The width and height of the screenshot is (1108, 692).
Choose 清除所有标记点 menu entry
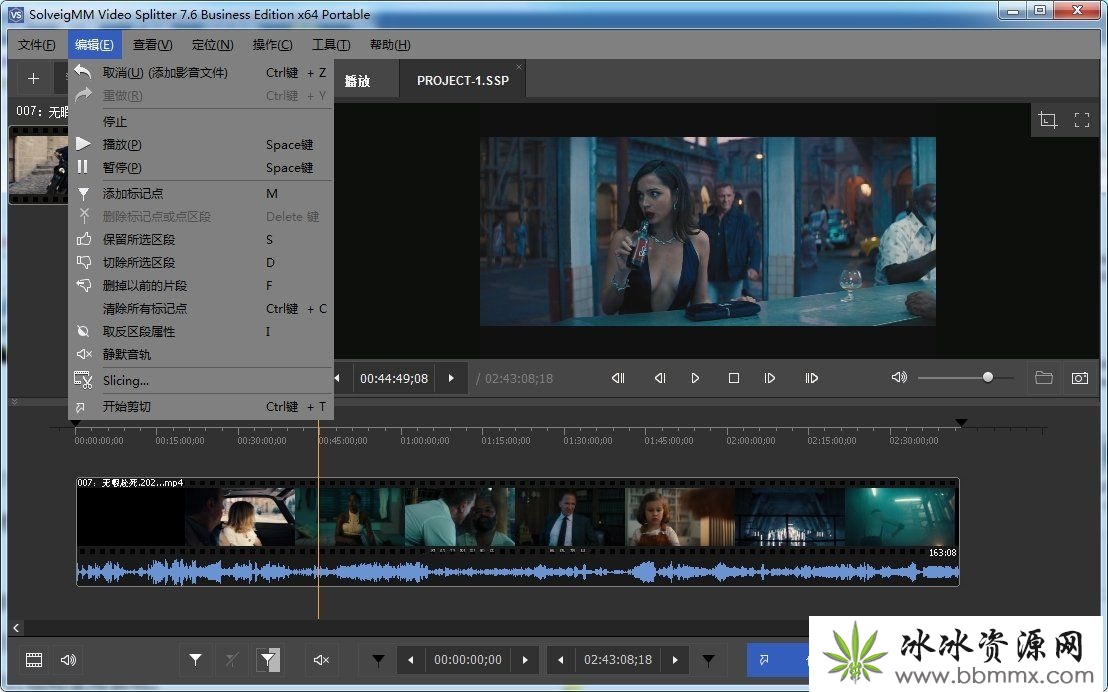point(201,308)
